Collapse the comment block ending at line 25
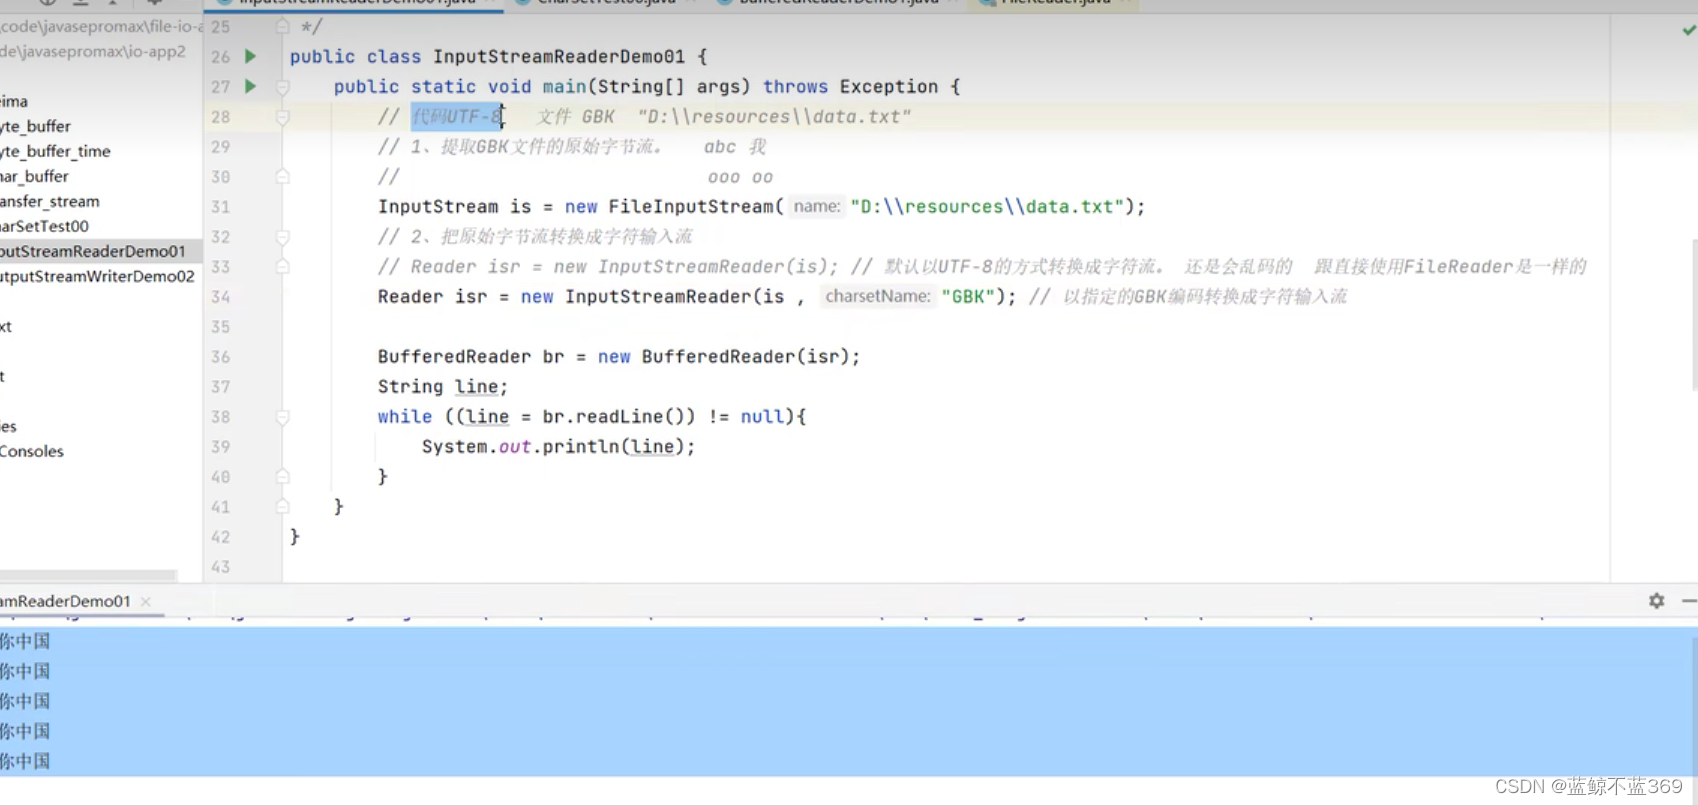Viewport: 1698px width, 805px height. [283, 26]
